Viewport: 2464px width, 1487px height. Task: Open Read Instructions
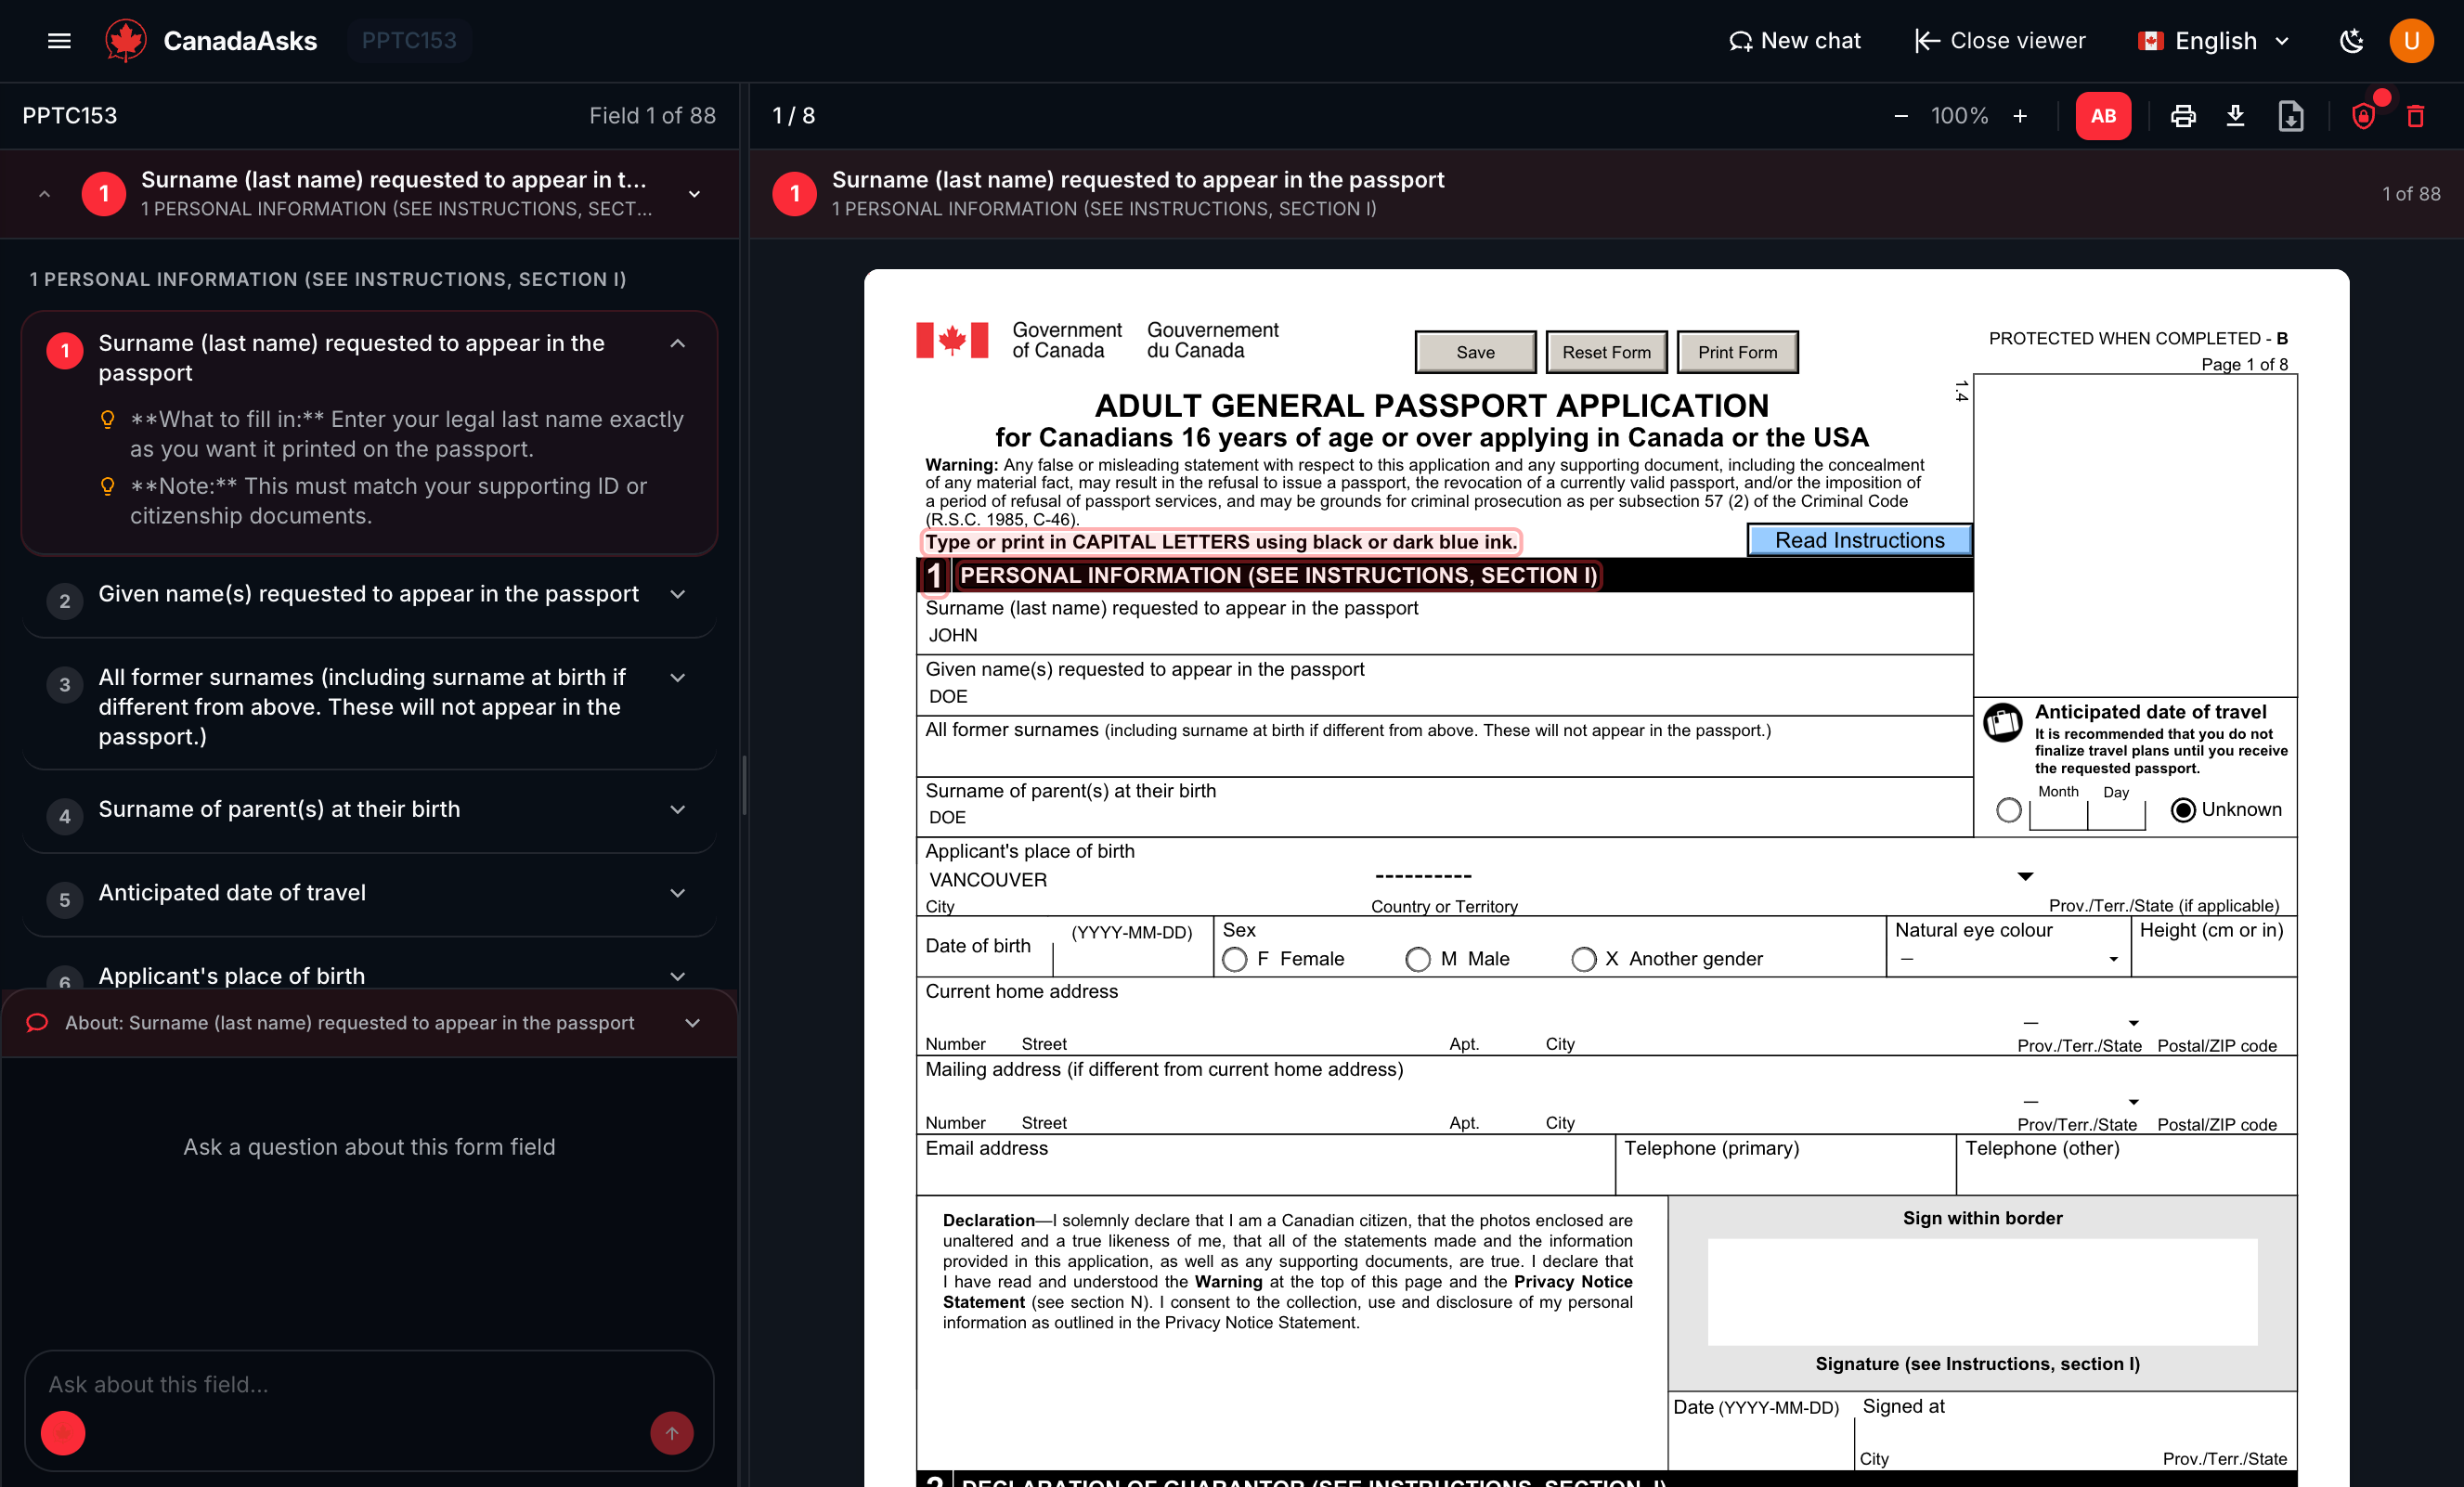tap(1857, 540)
